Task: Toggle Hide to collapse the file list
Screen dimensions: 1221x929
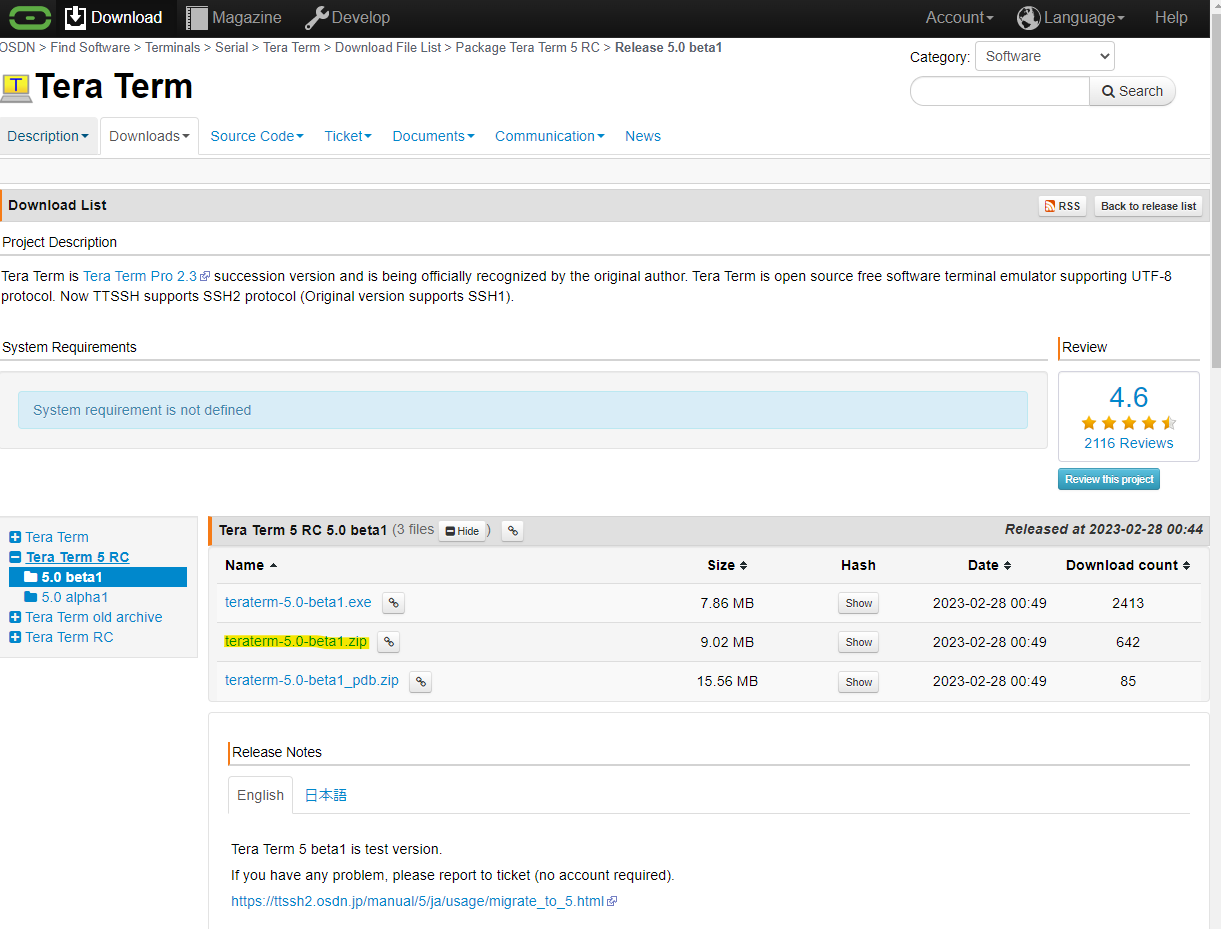Action: pyautogui.click(x=462, y=530)
